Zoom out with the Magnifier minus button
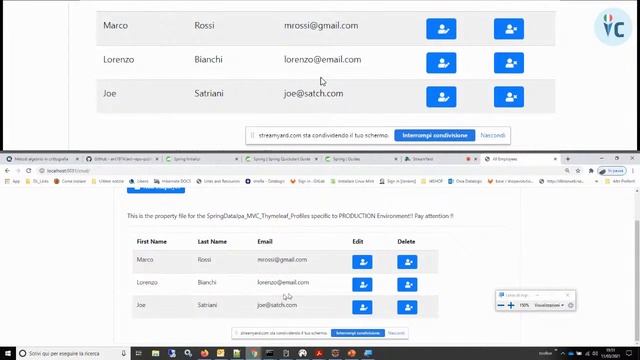640x360 pixels. click(501, 305)
